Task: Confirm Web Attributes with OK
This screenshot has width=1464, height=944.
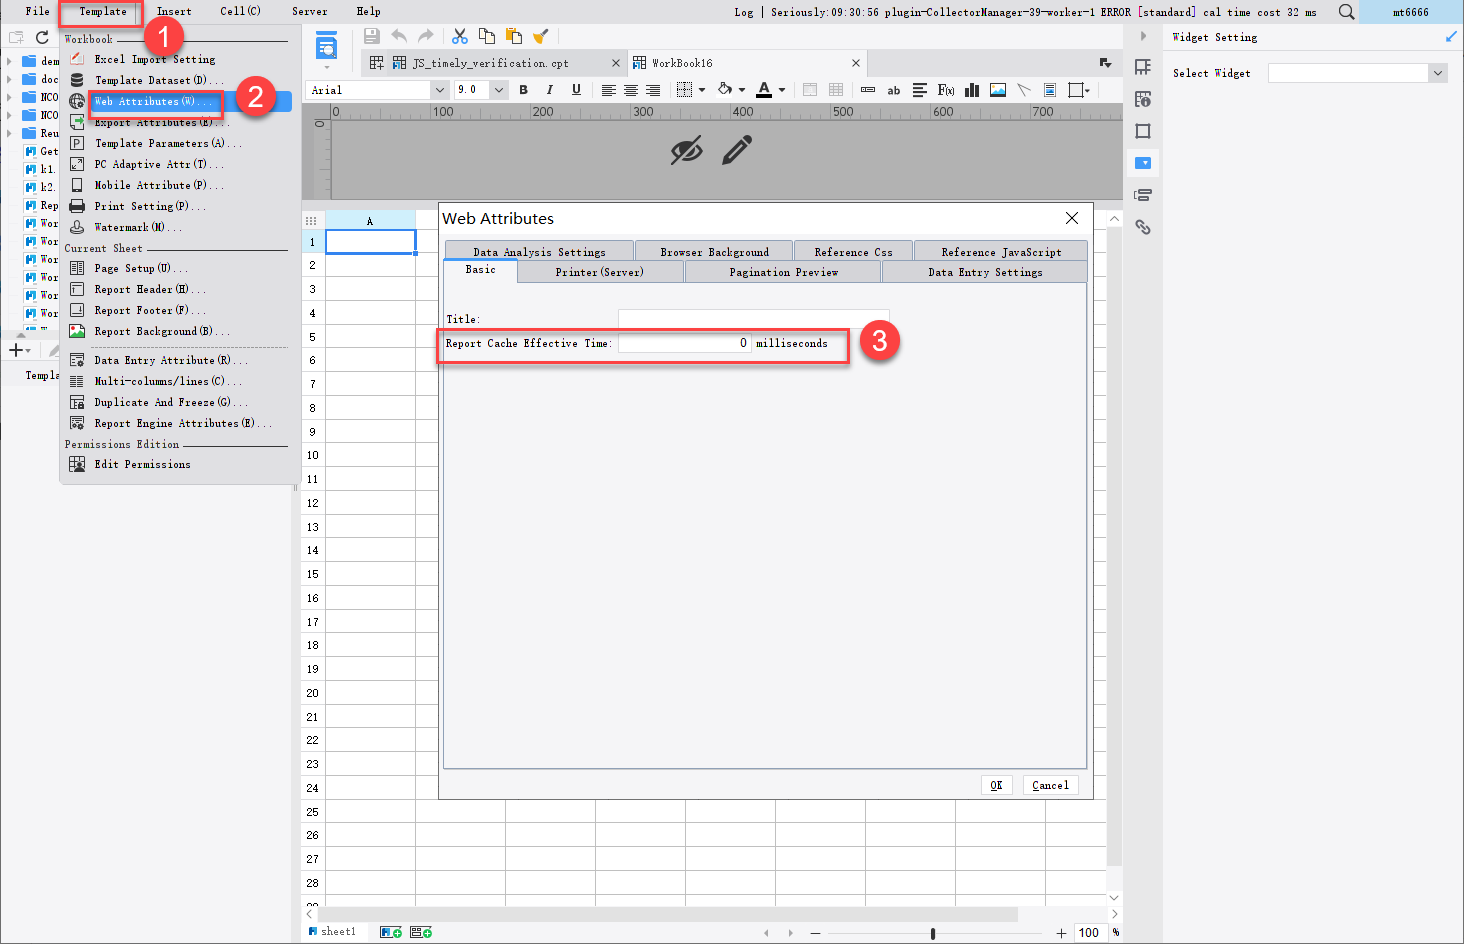Action: 996,785
